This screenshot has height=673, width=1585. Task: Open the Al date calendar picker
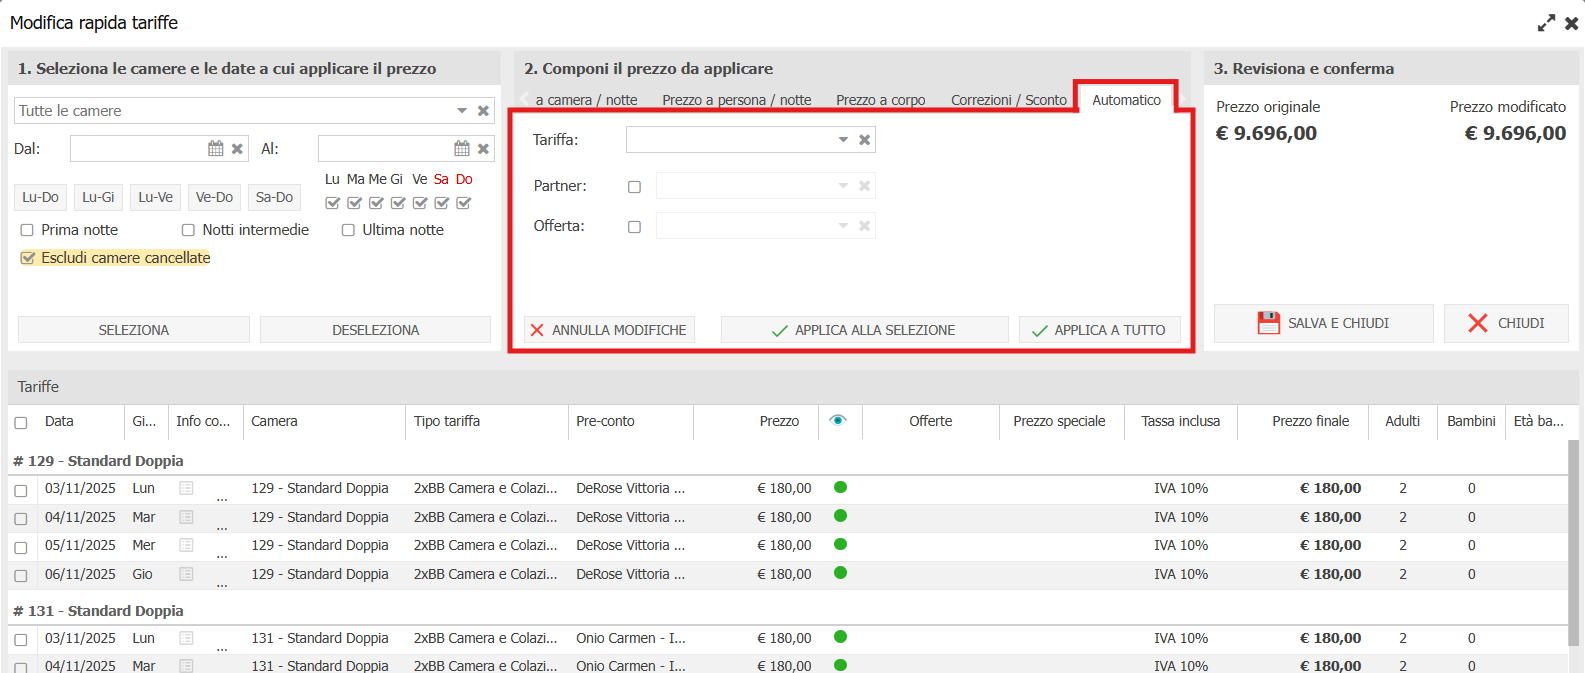point(461,149)
